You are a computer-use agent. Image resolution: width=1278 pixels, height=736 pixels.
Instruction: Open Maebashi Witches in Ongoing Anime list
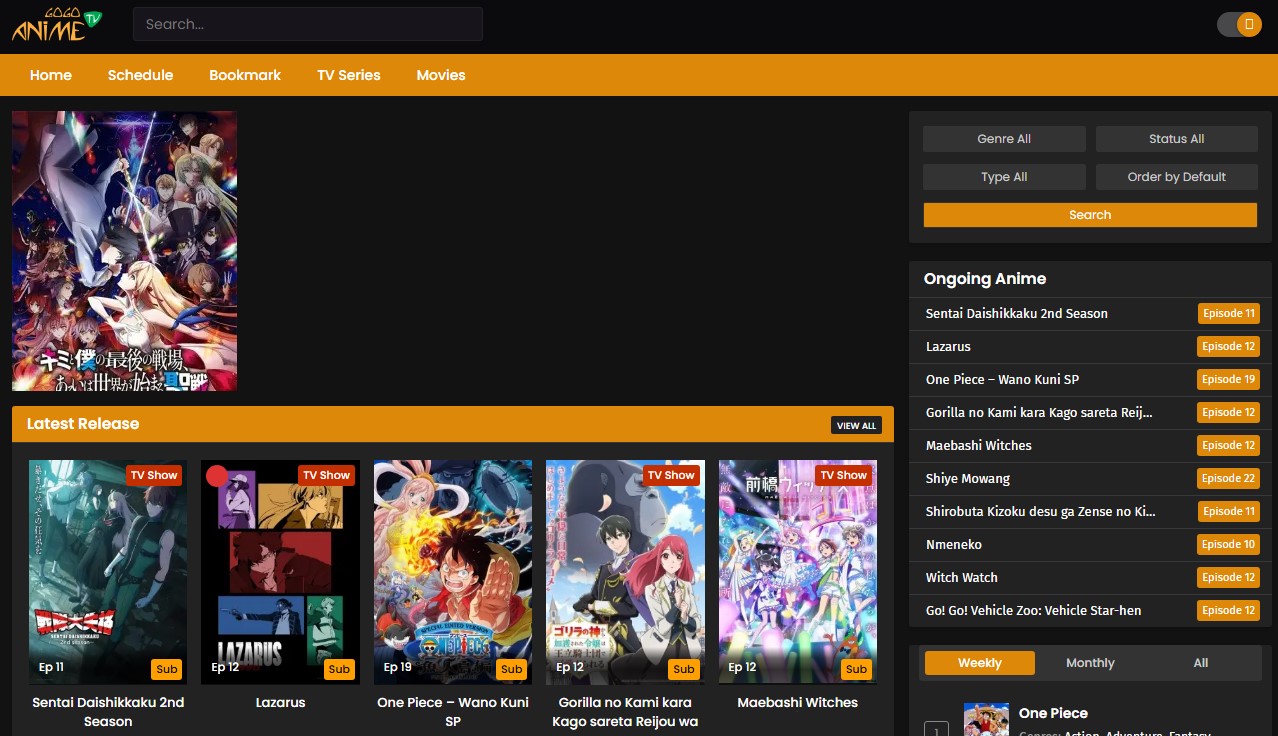click(x=979, y=445)
